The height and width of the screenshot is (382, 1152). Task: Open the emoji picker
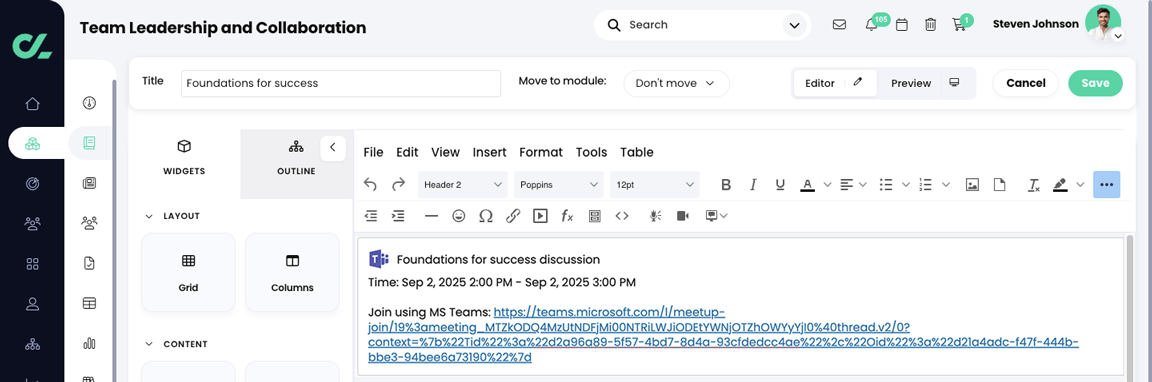coord(458,216)
